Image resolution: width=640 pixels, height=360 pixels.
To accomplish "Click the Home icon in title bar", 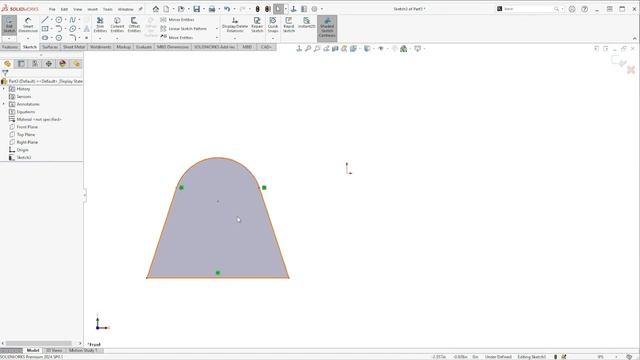I will (x=156, y=9).
